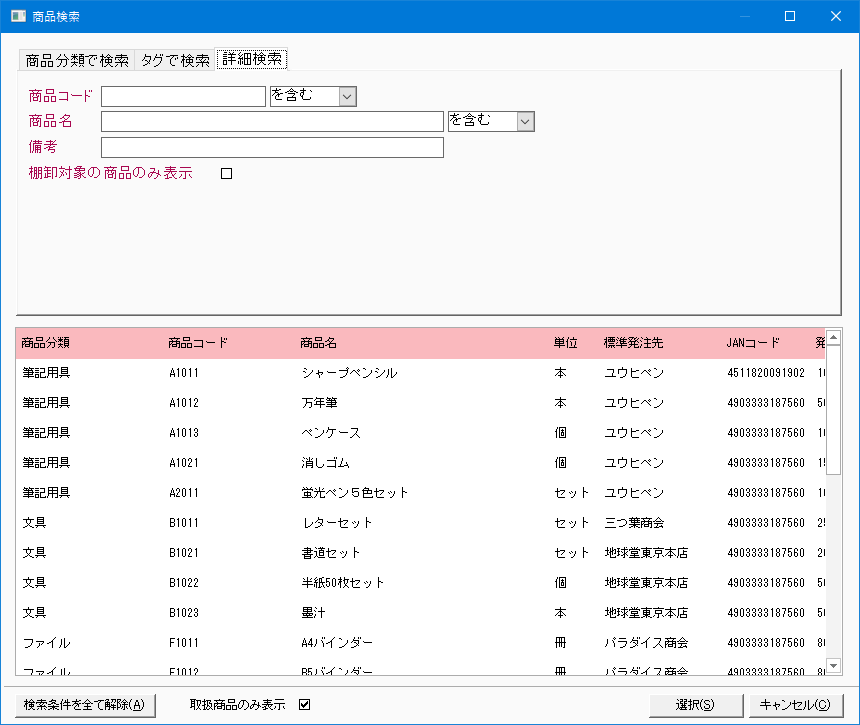Click into the 備考 text box
The width and height of the screenshot is (860, 725).
click(x=272, y=148)
